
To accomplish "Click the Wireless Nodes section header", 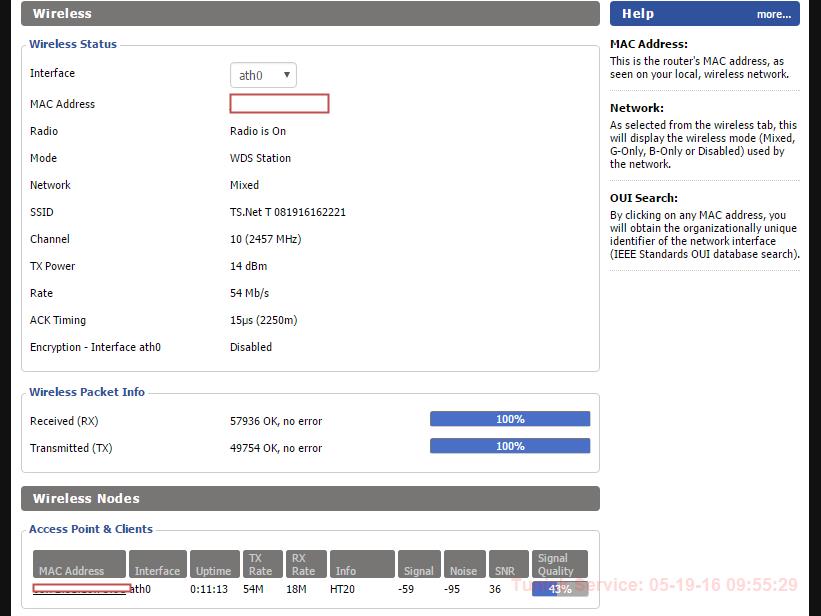I will (x=310, y=498).
